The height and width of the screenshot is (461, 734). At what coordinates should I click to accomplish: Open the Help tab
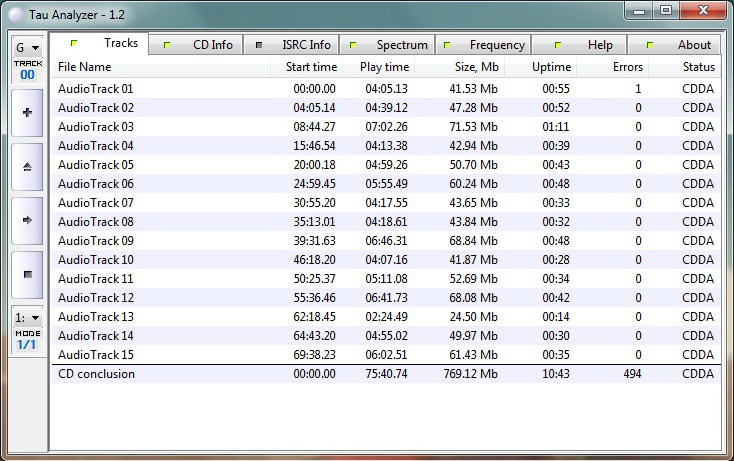pos(579,45)
